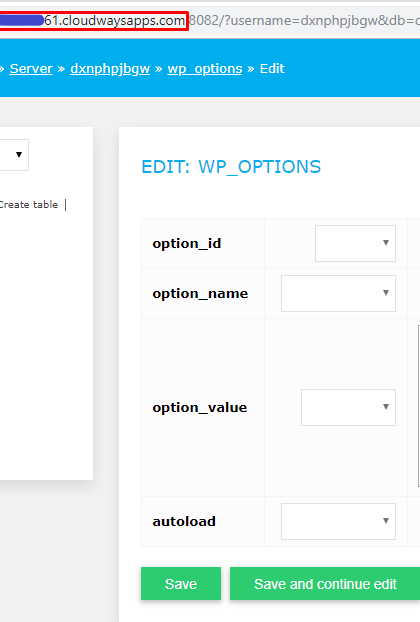Click the option_value text area edge
Screen dimensions: 420x622
tap(418, 406)
